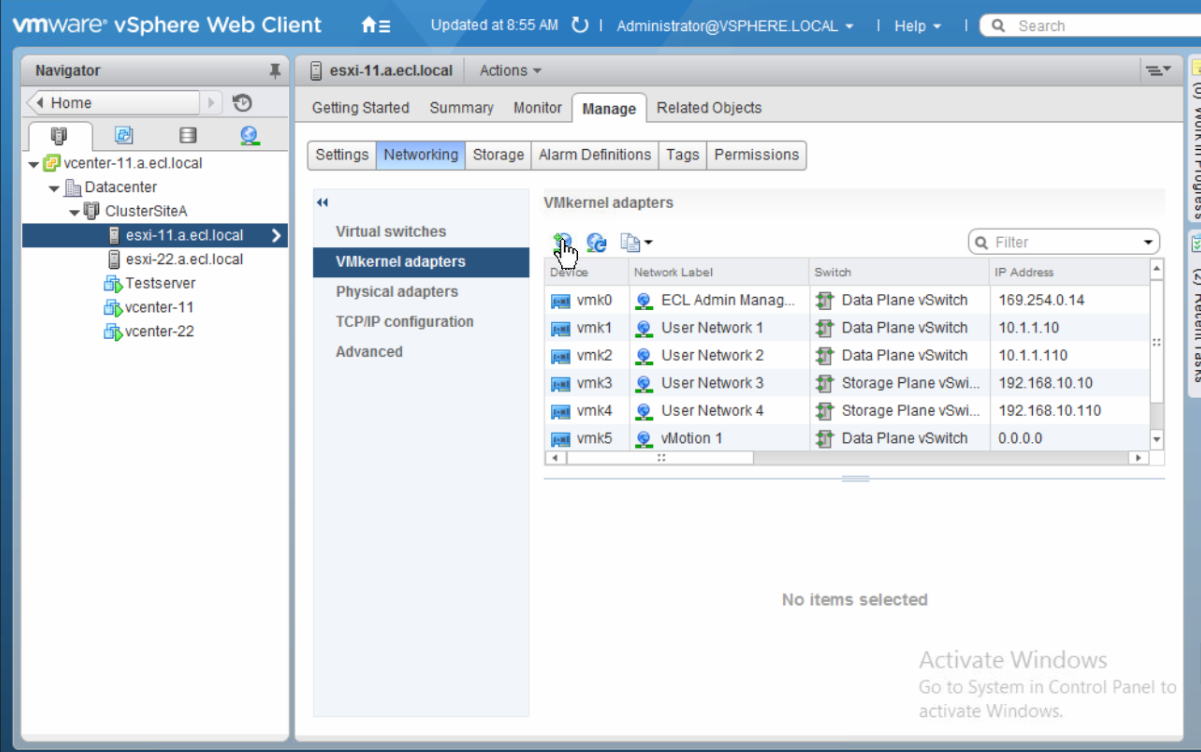Switch to the Summary tab
This screenshot has height=752, width=1201.
pyautogui.click(x=461, y=108)
